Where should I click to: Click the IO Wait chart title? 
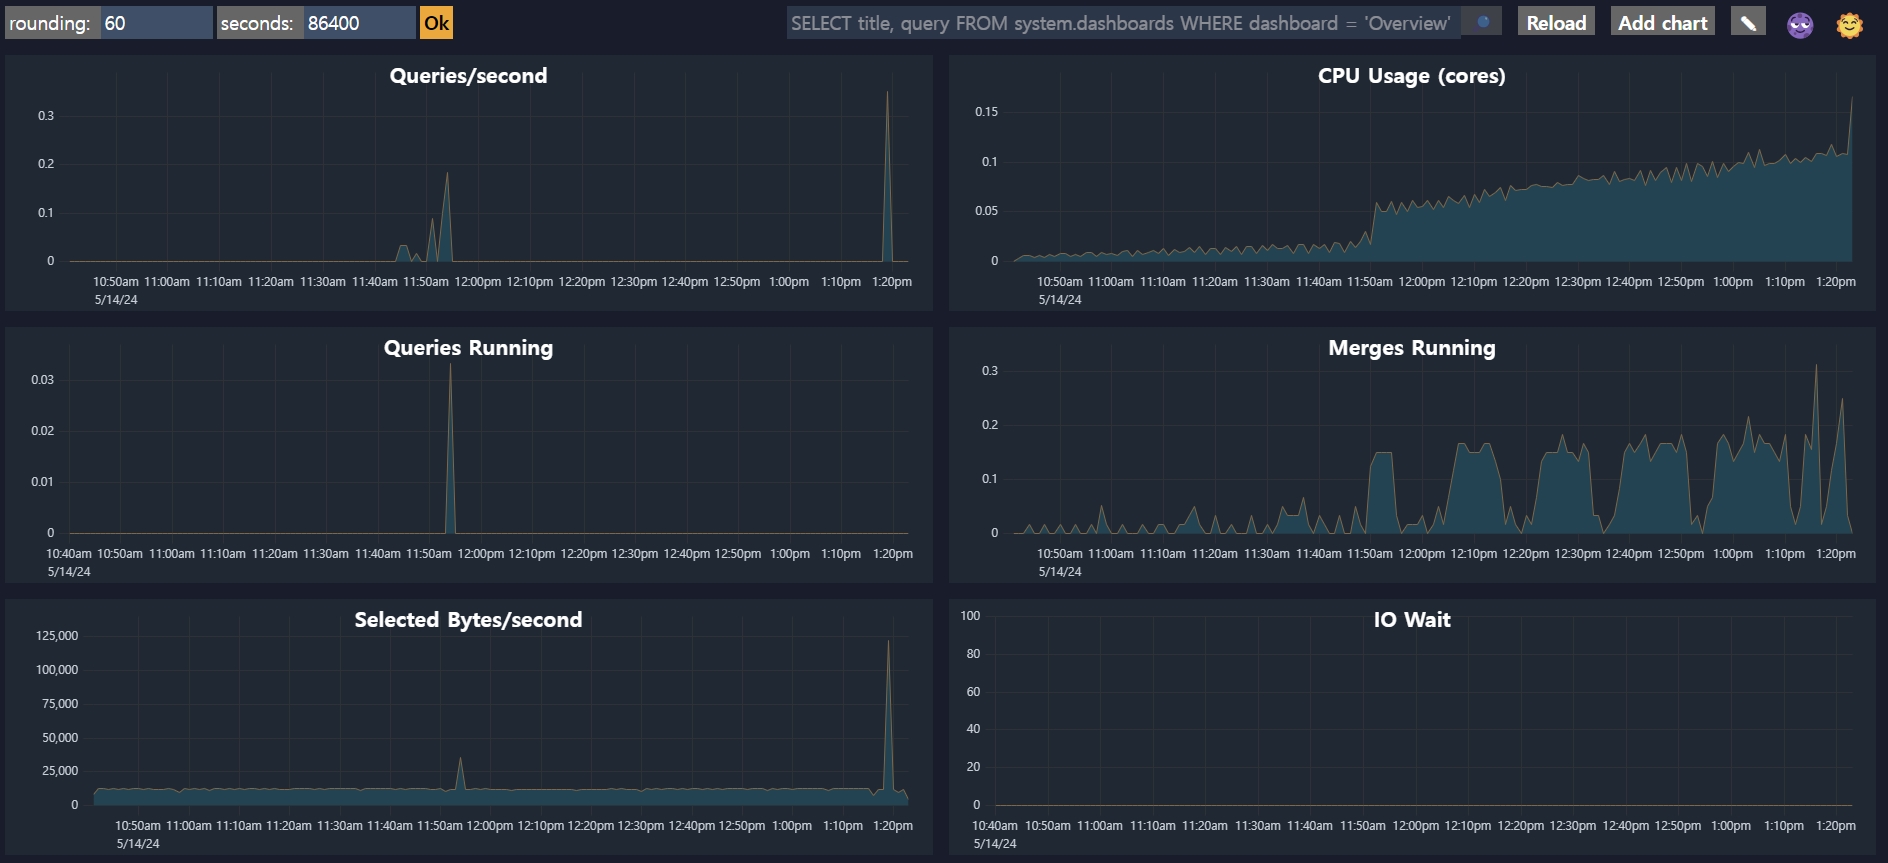pyautogui.click(x=1411, y=620)
